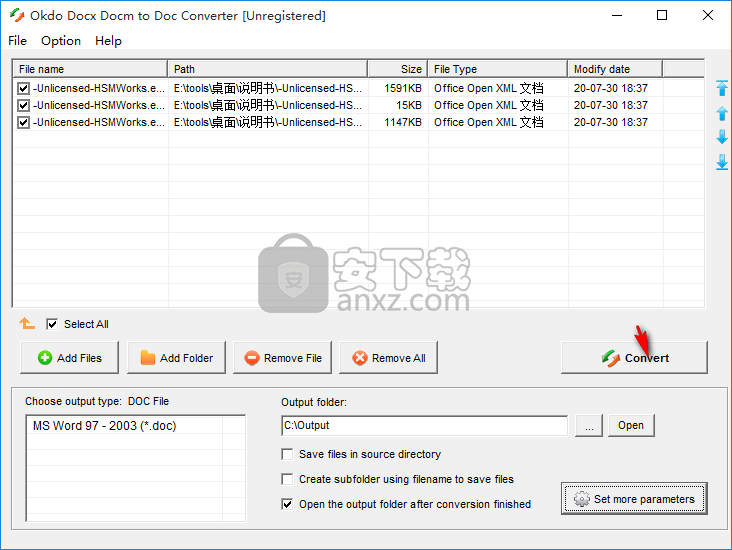Sort list by Size column header

398,69
